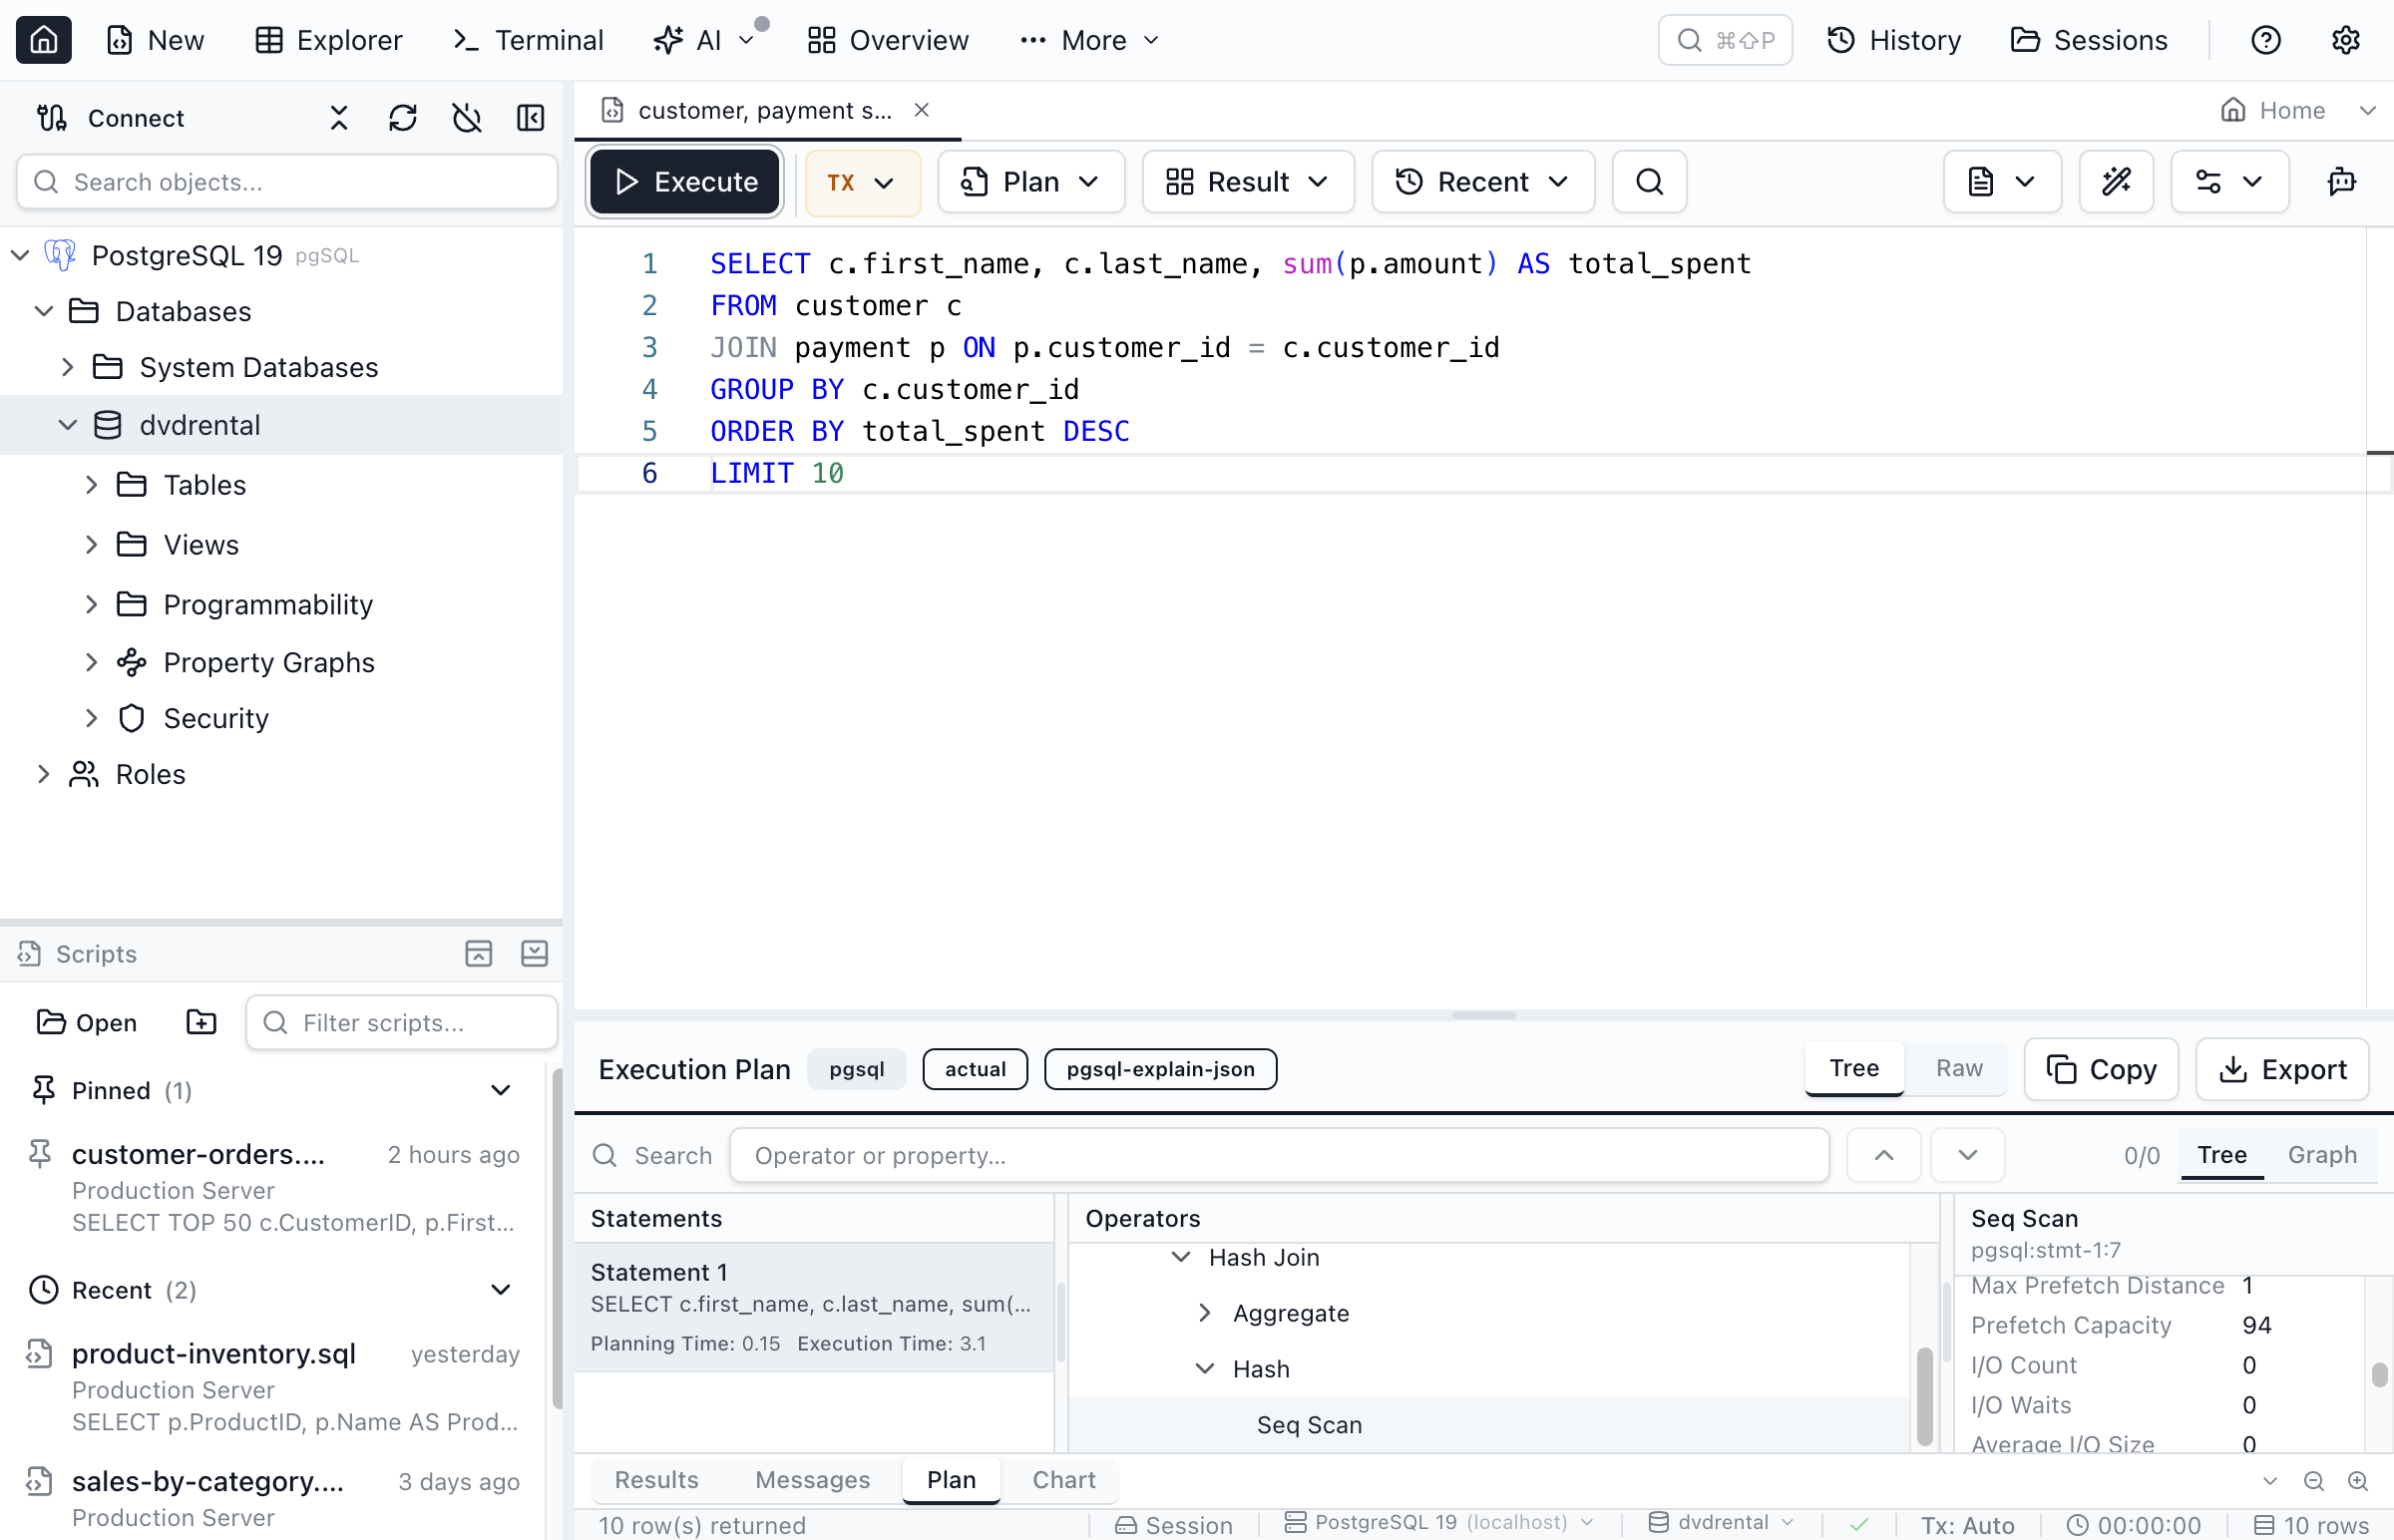Click the pin icon beside customer-orders script

[40, 1154]
